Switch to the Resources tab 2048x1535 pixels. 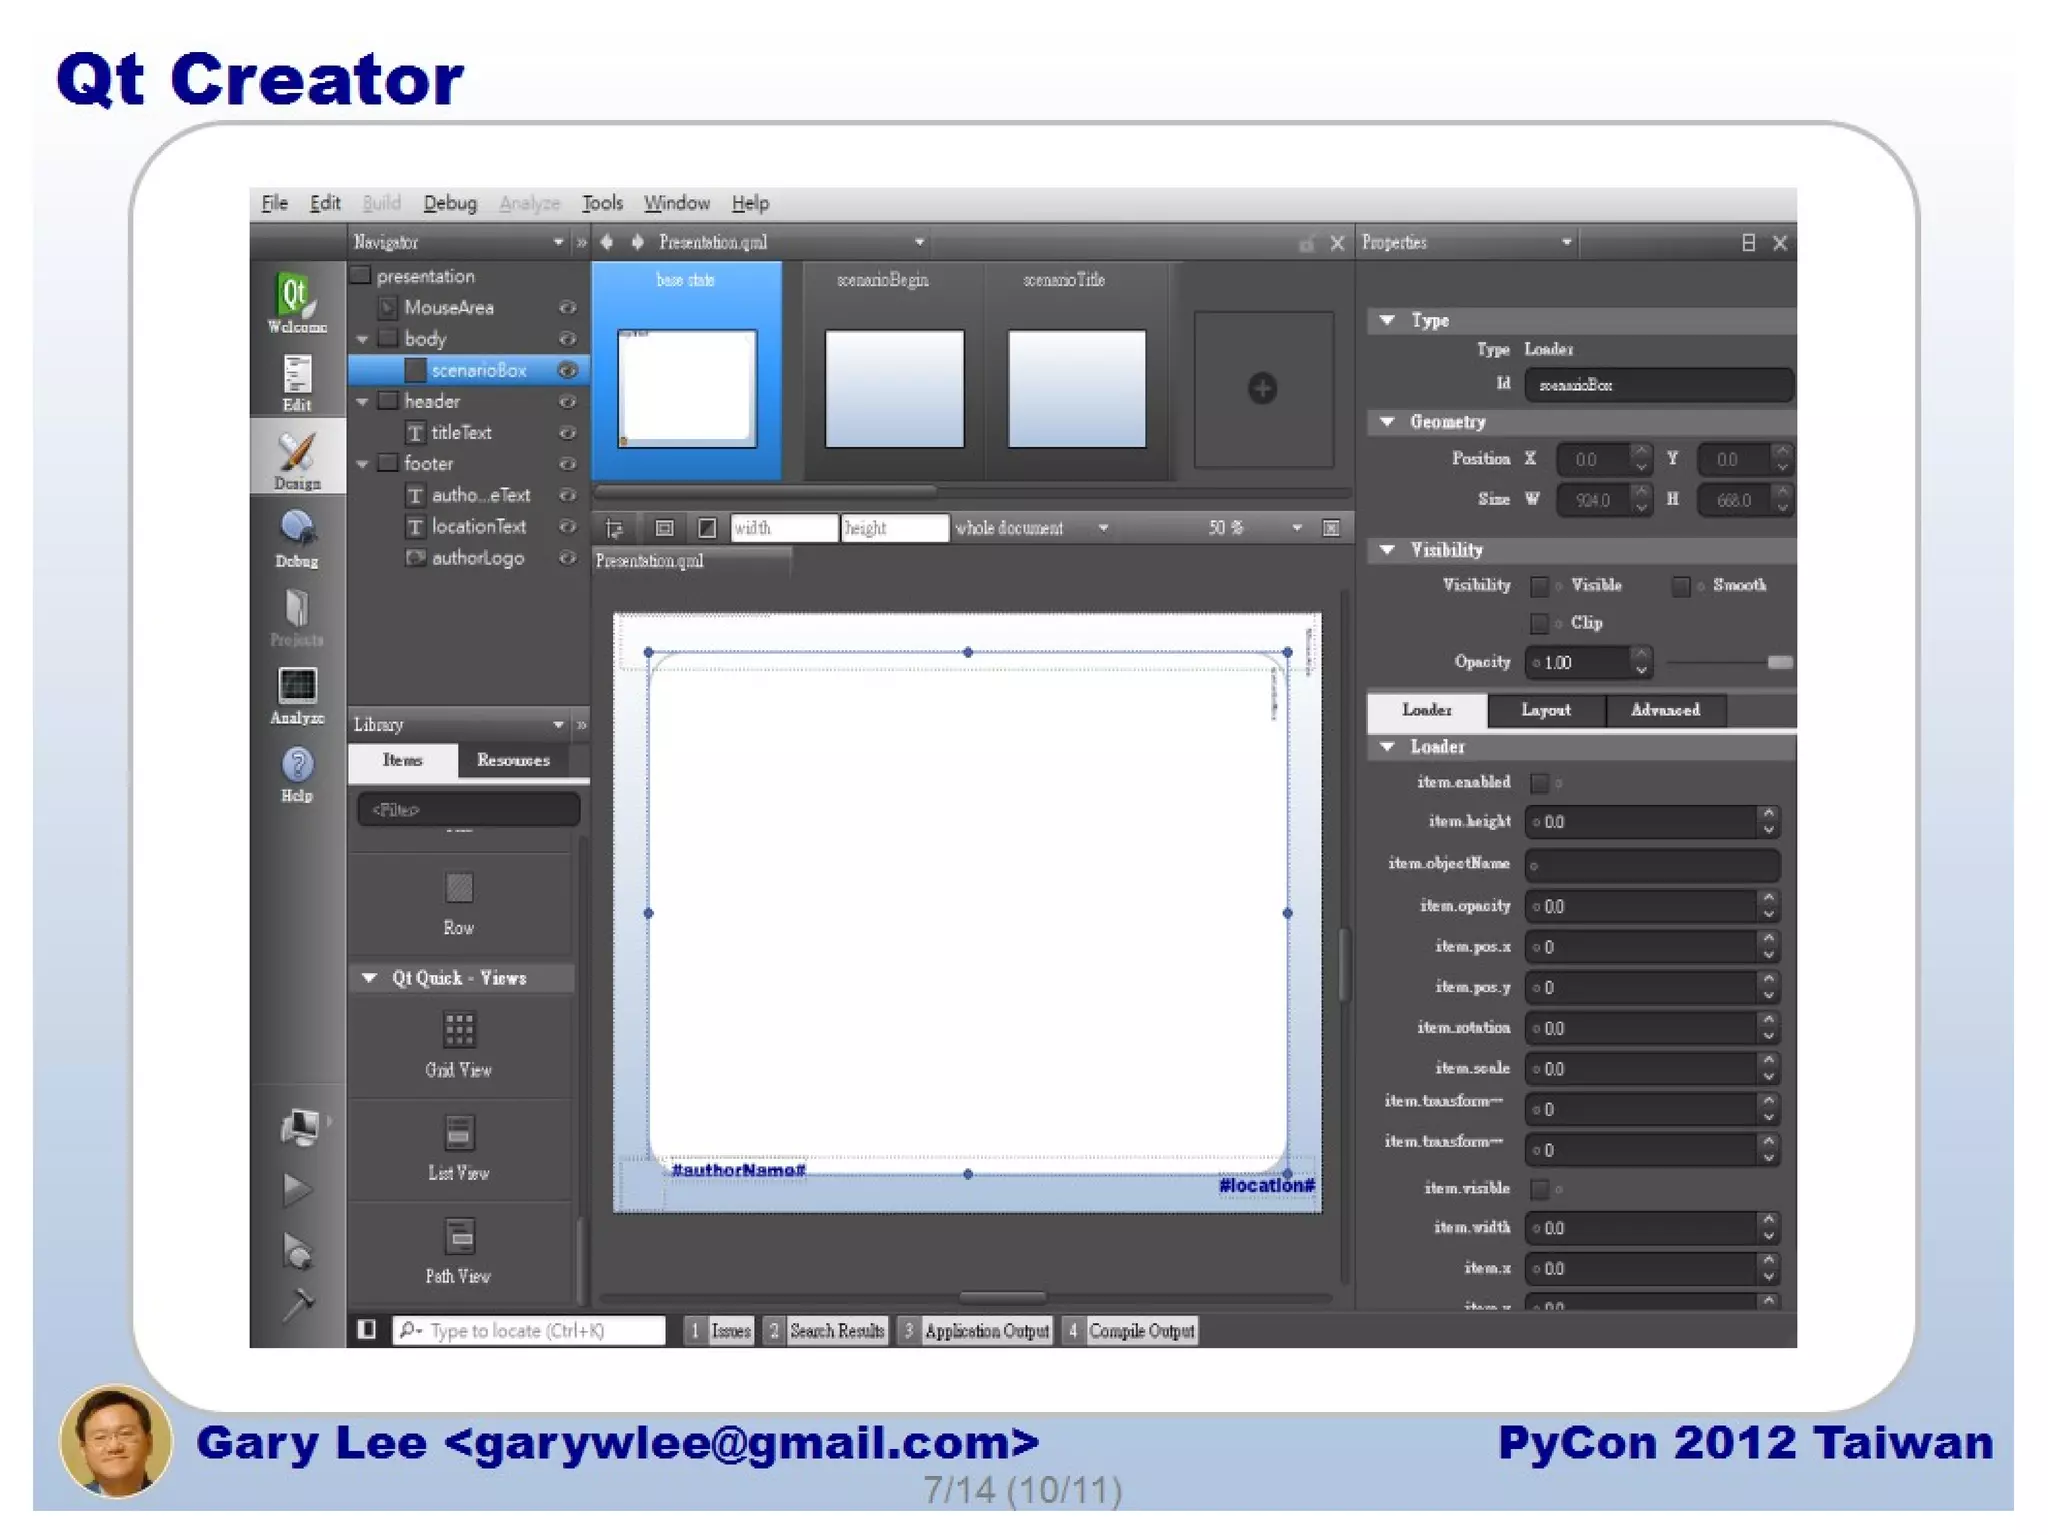(x=513, y=760)
